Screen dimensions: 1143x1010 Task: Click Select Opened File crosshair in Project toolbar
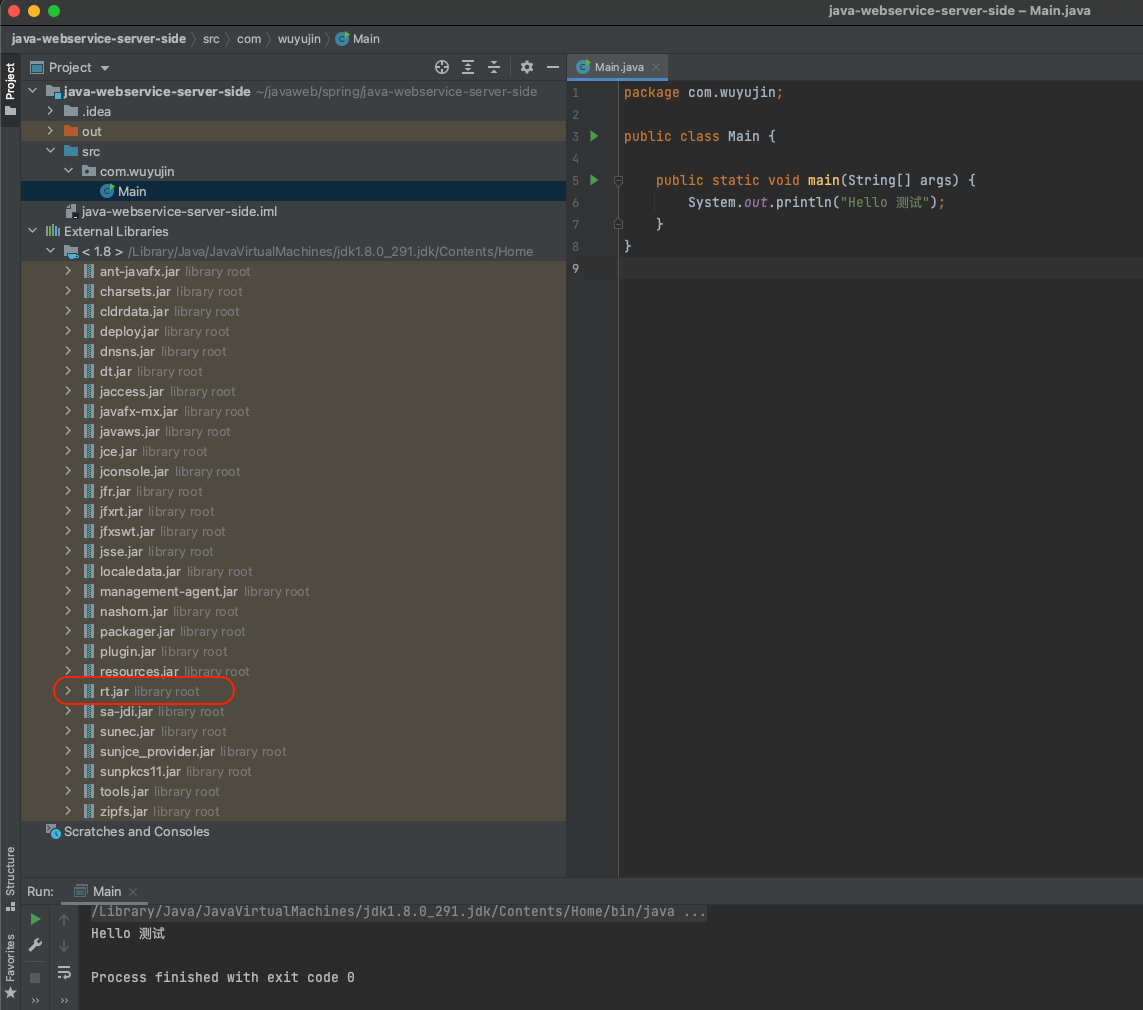pyautogui.click(x=442, y=67)
